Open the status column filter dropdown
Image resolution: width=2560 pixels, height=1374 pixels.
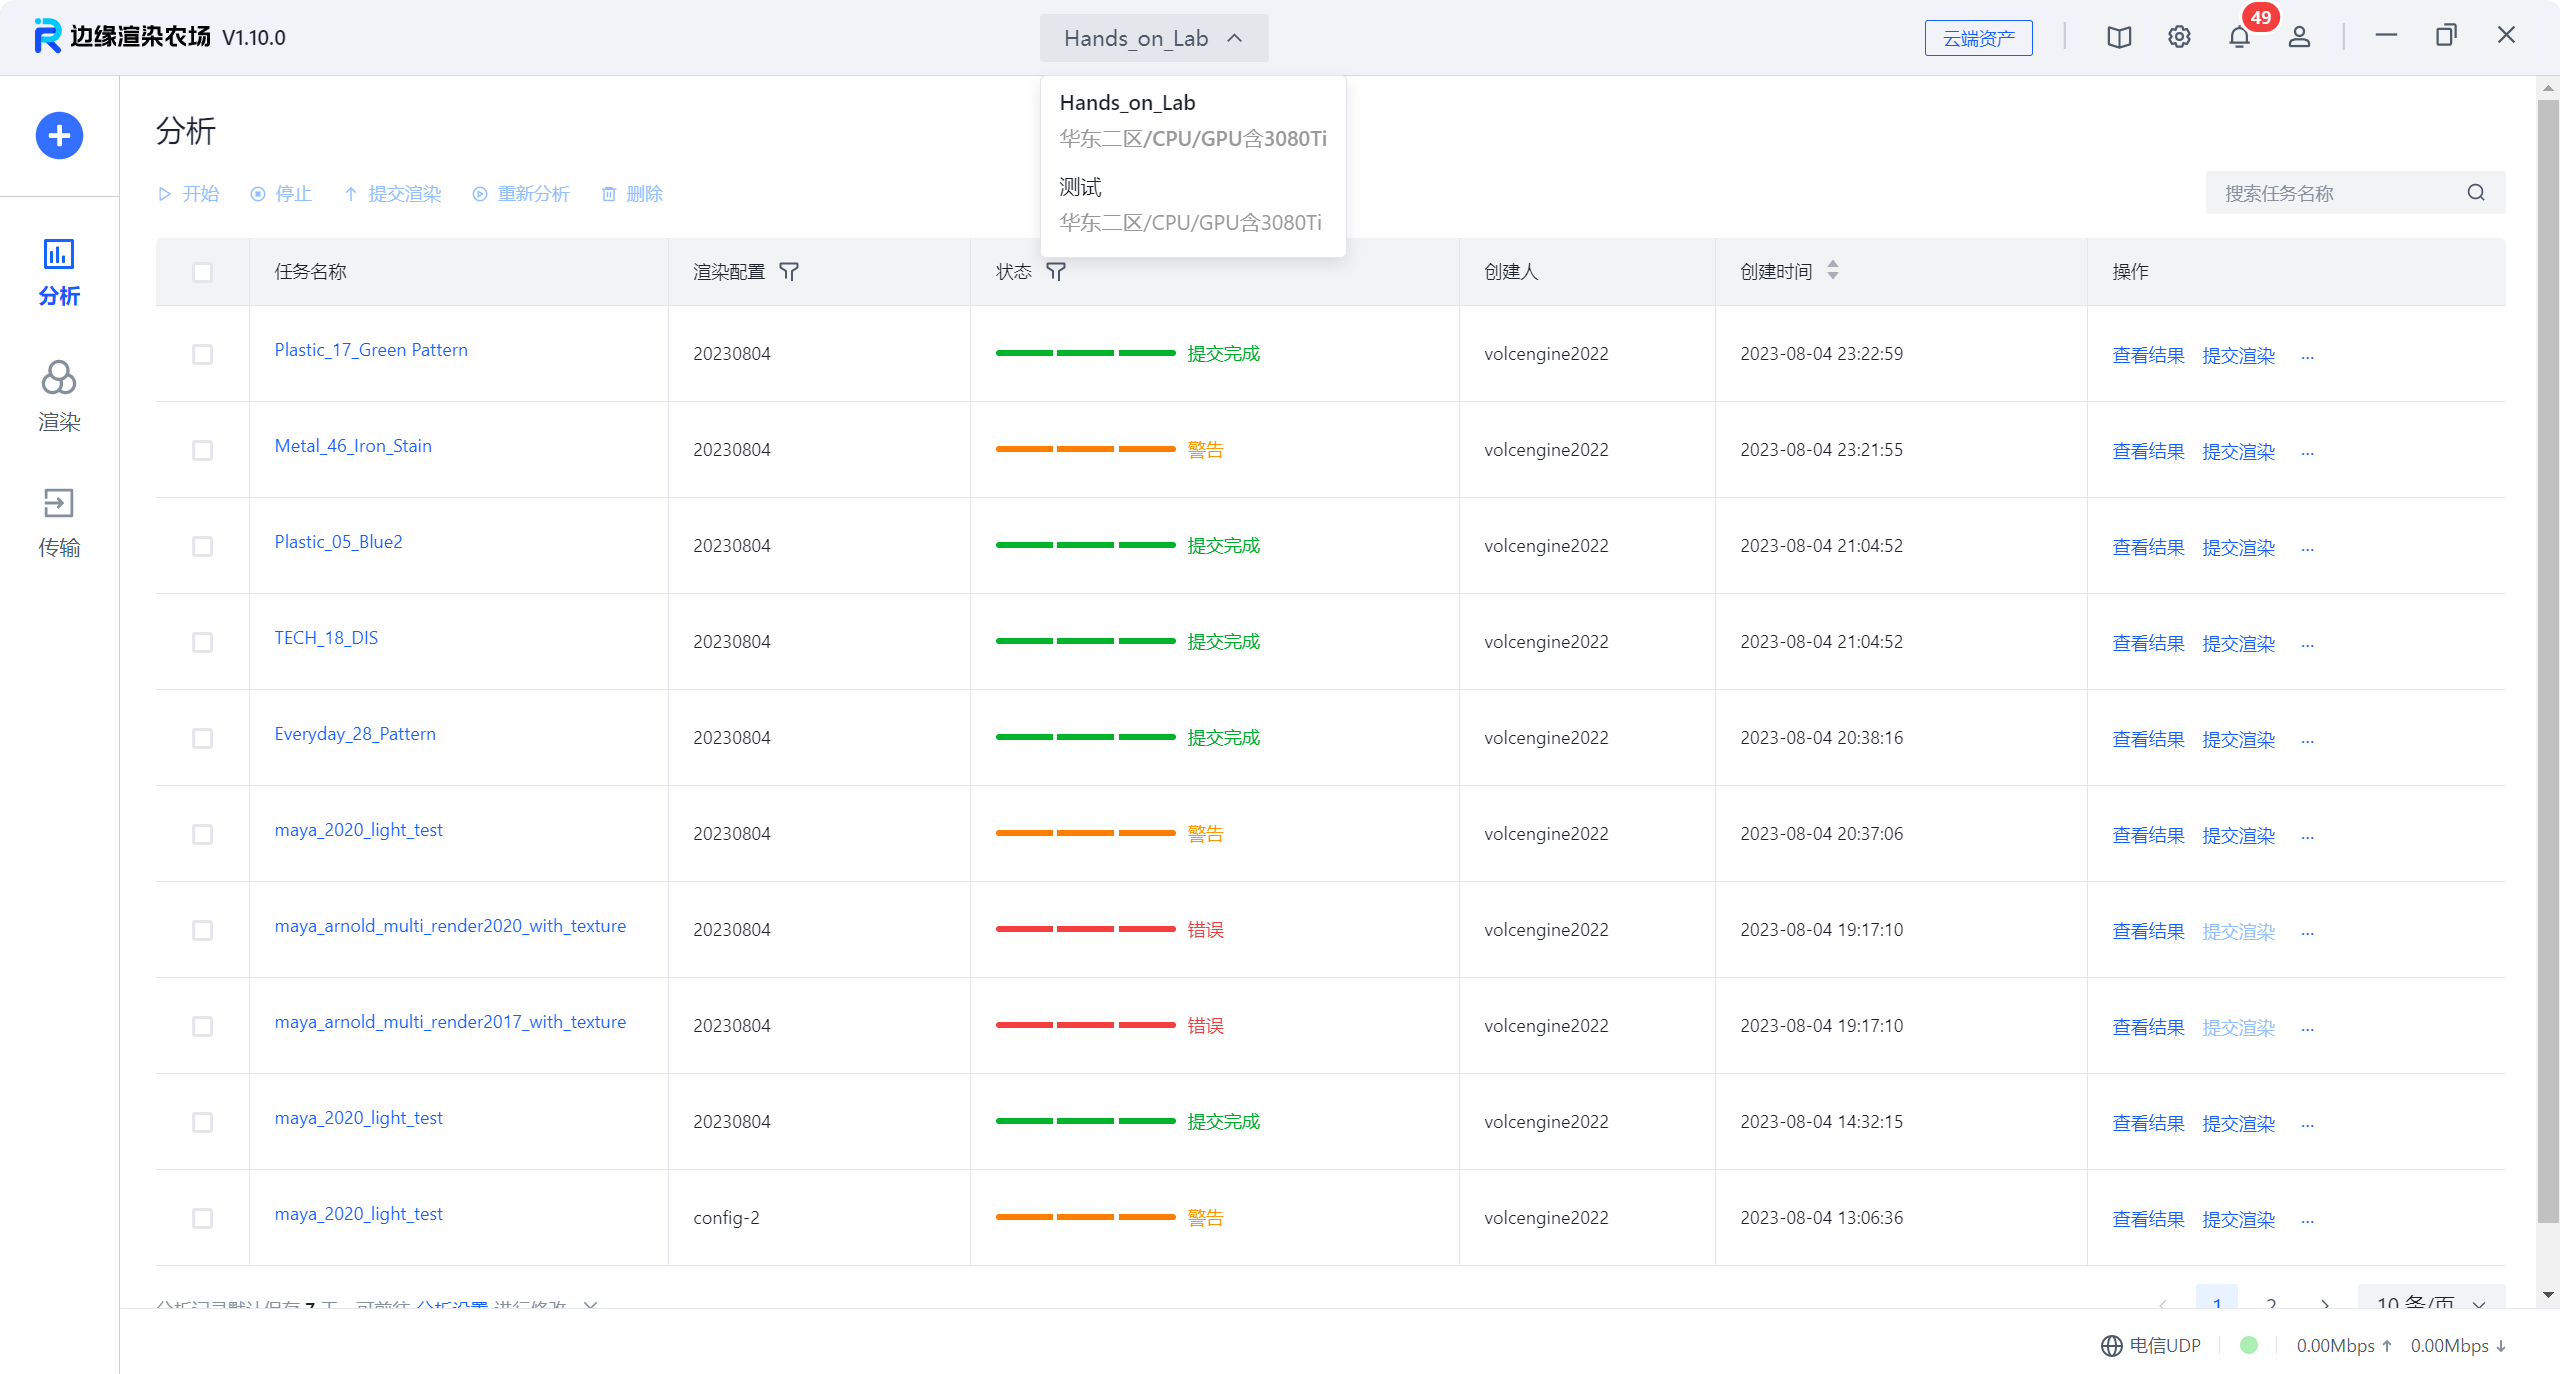1056,272
